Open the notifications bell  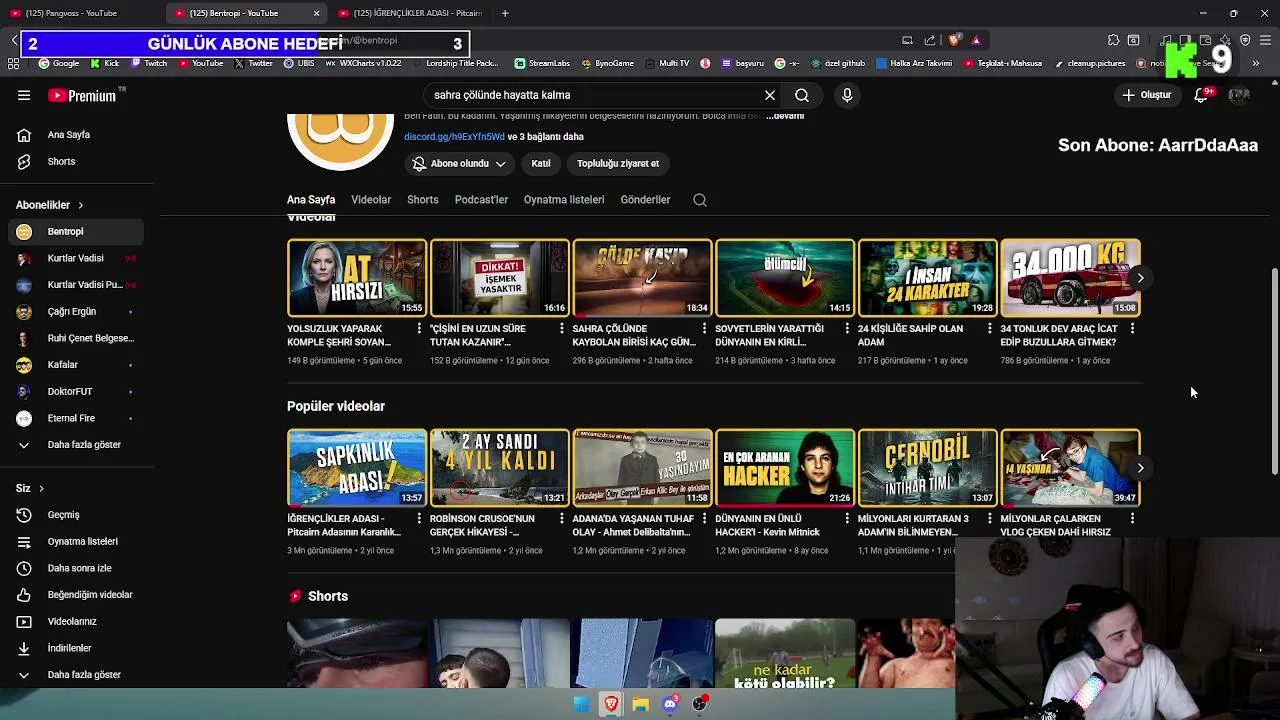point(1201,95)
